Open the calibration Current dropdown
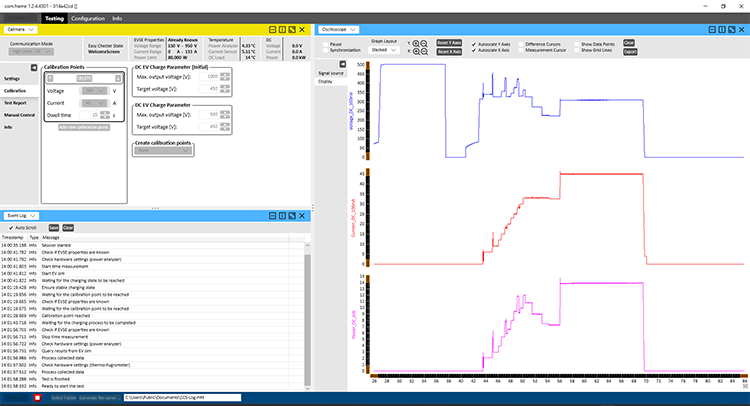Image resolution: width=750 pixels, height=406 pixels. [x=94, y=103]
